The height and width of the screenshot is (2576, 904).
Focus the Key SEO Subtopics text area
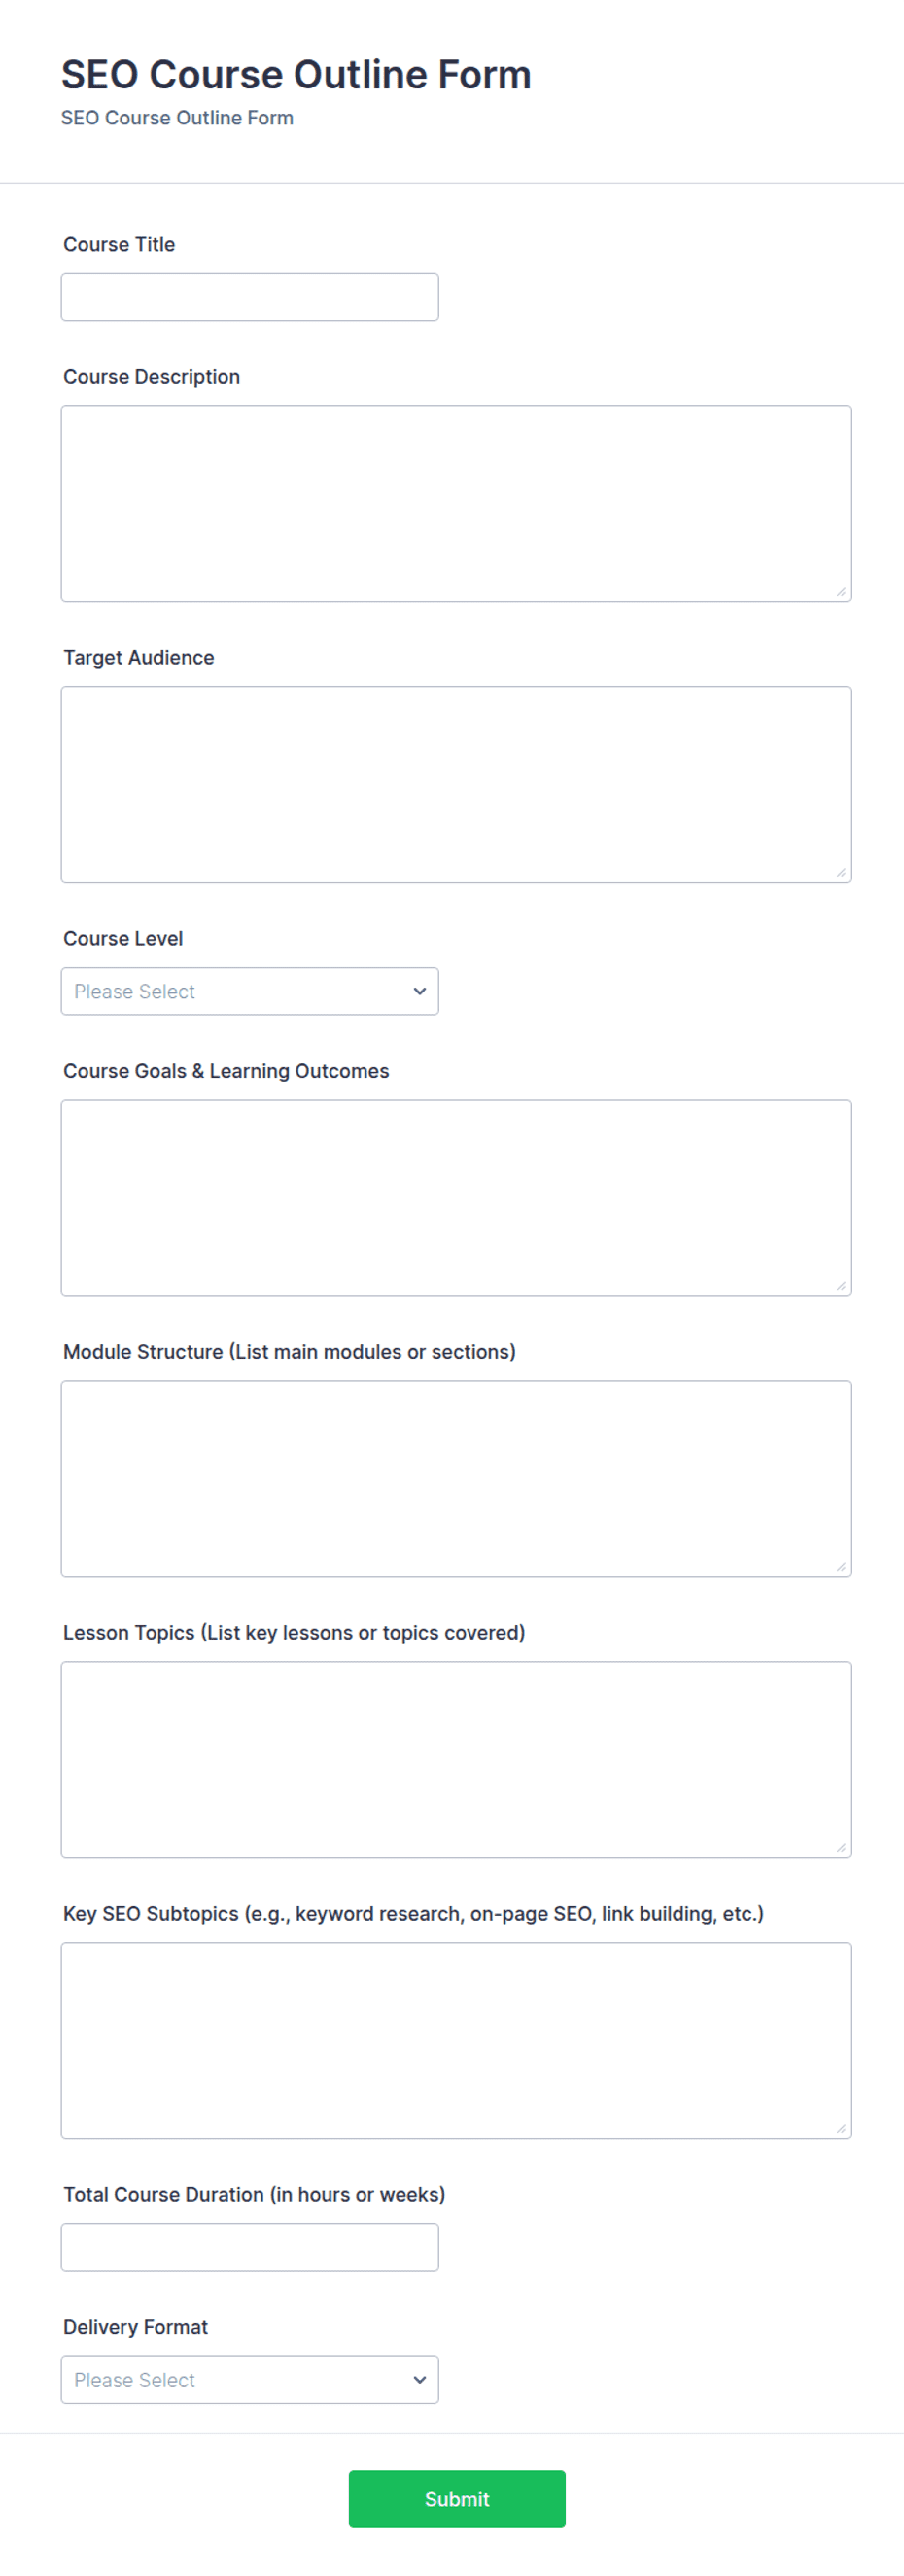tap(456, 2041)
